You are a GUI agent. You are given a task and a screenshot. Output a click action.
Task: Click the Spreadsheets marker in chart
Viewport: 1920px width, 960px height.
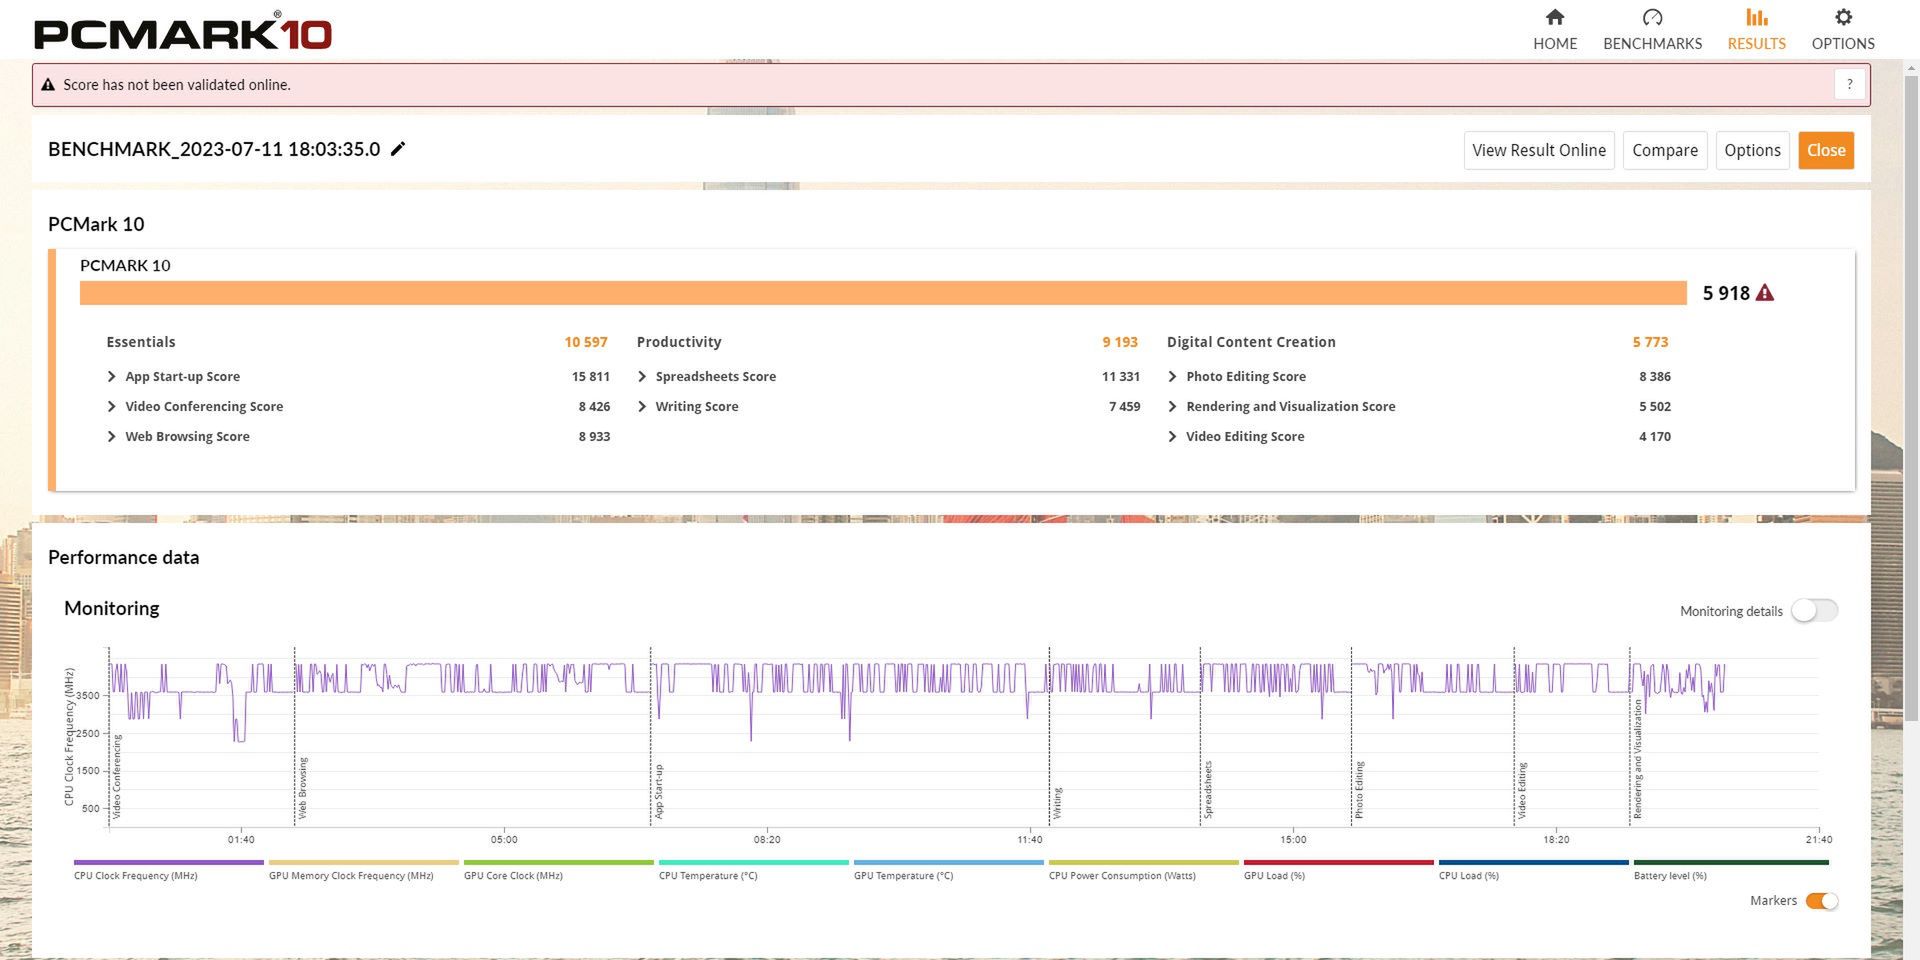[1208, 790]
